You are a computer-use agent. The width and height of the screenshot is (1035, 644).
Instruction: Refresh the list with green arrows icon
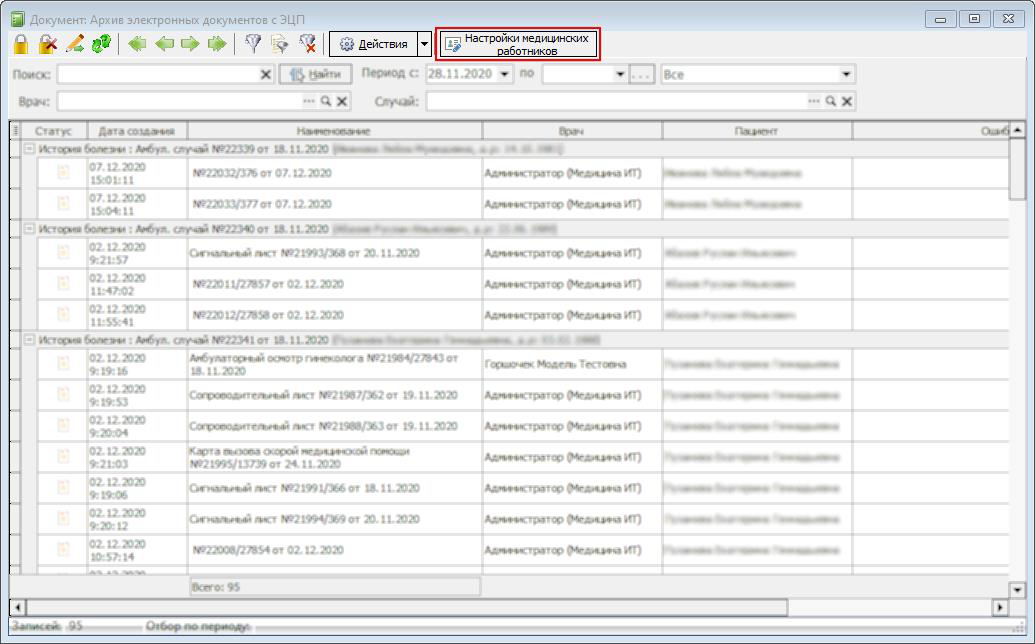click(101, 44)
